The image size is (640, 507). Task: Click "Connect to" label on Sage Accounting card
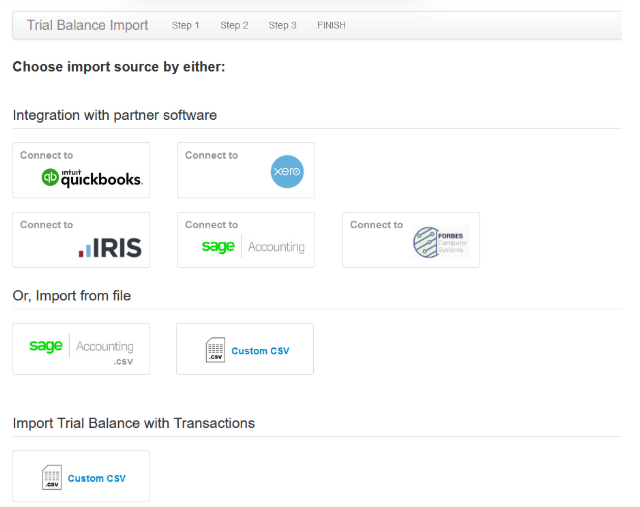(211, 225)
